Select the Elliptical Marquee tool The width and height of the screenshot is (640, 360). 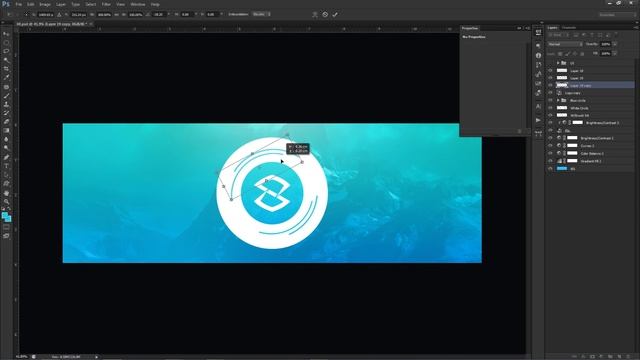pos(6,42)
